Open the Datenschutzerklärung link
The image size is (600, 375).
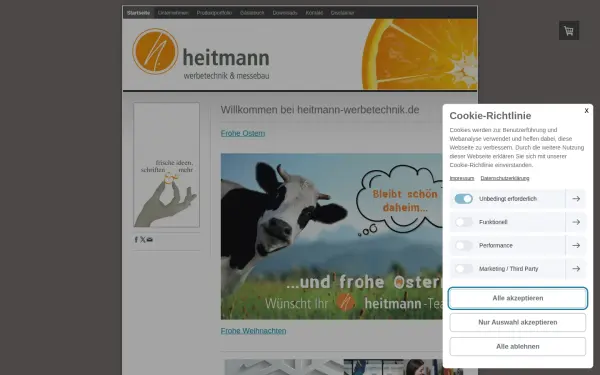point(505,178)
